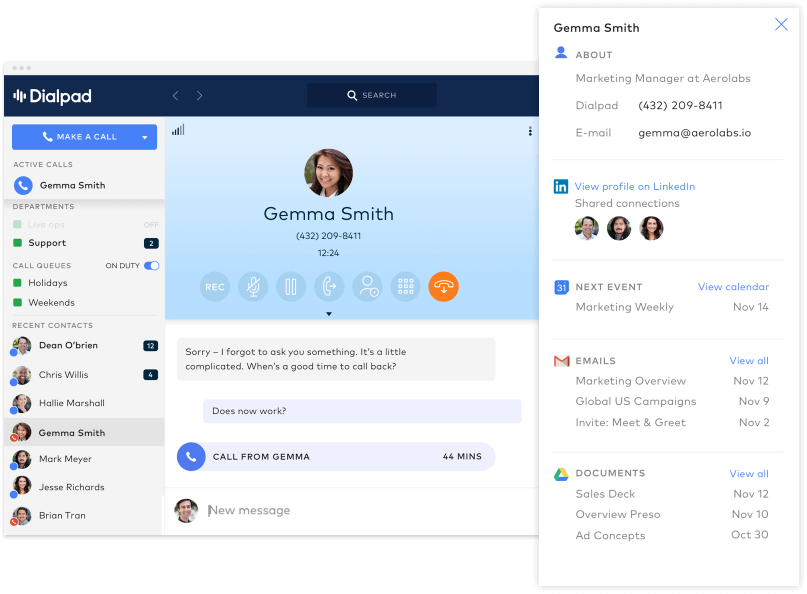Close the Gemma Smith contact panel
This screenshot has height=594, width=807.
(x=781, y=24)
